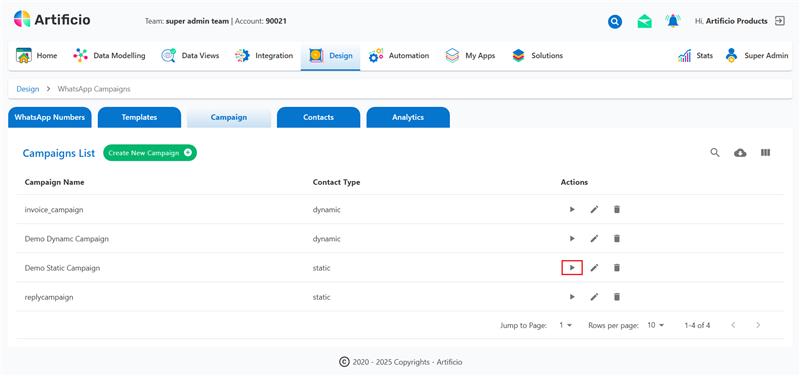Start the Demo Dynamc Campaign play icon

tap(572, 238)
